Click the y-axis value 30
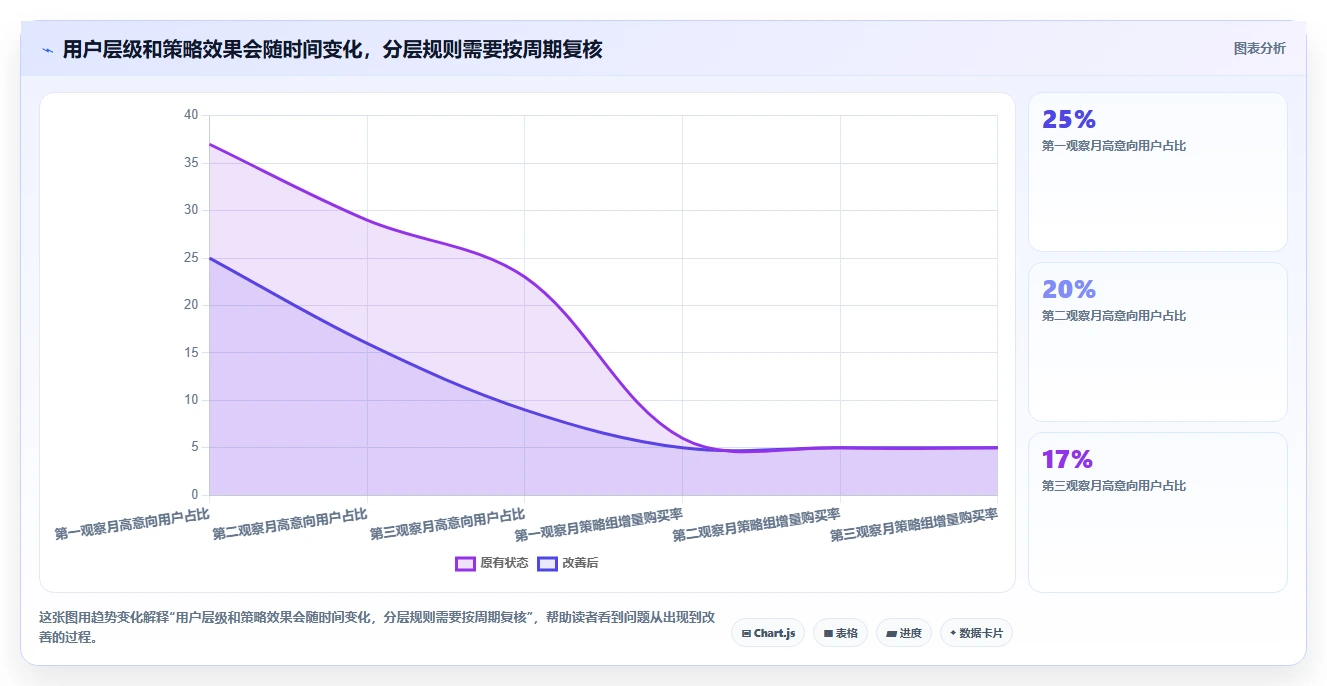Image resolution: width=1327 pixels, height=686 pixels. [191, 210]
